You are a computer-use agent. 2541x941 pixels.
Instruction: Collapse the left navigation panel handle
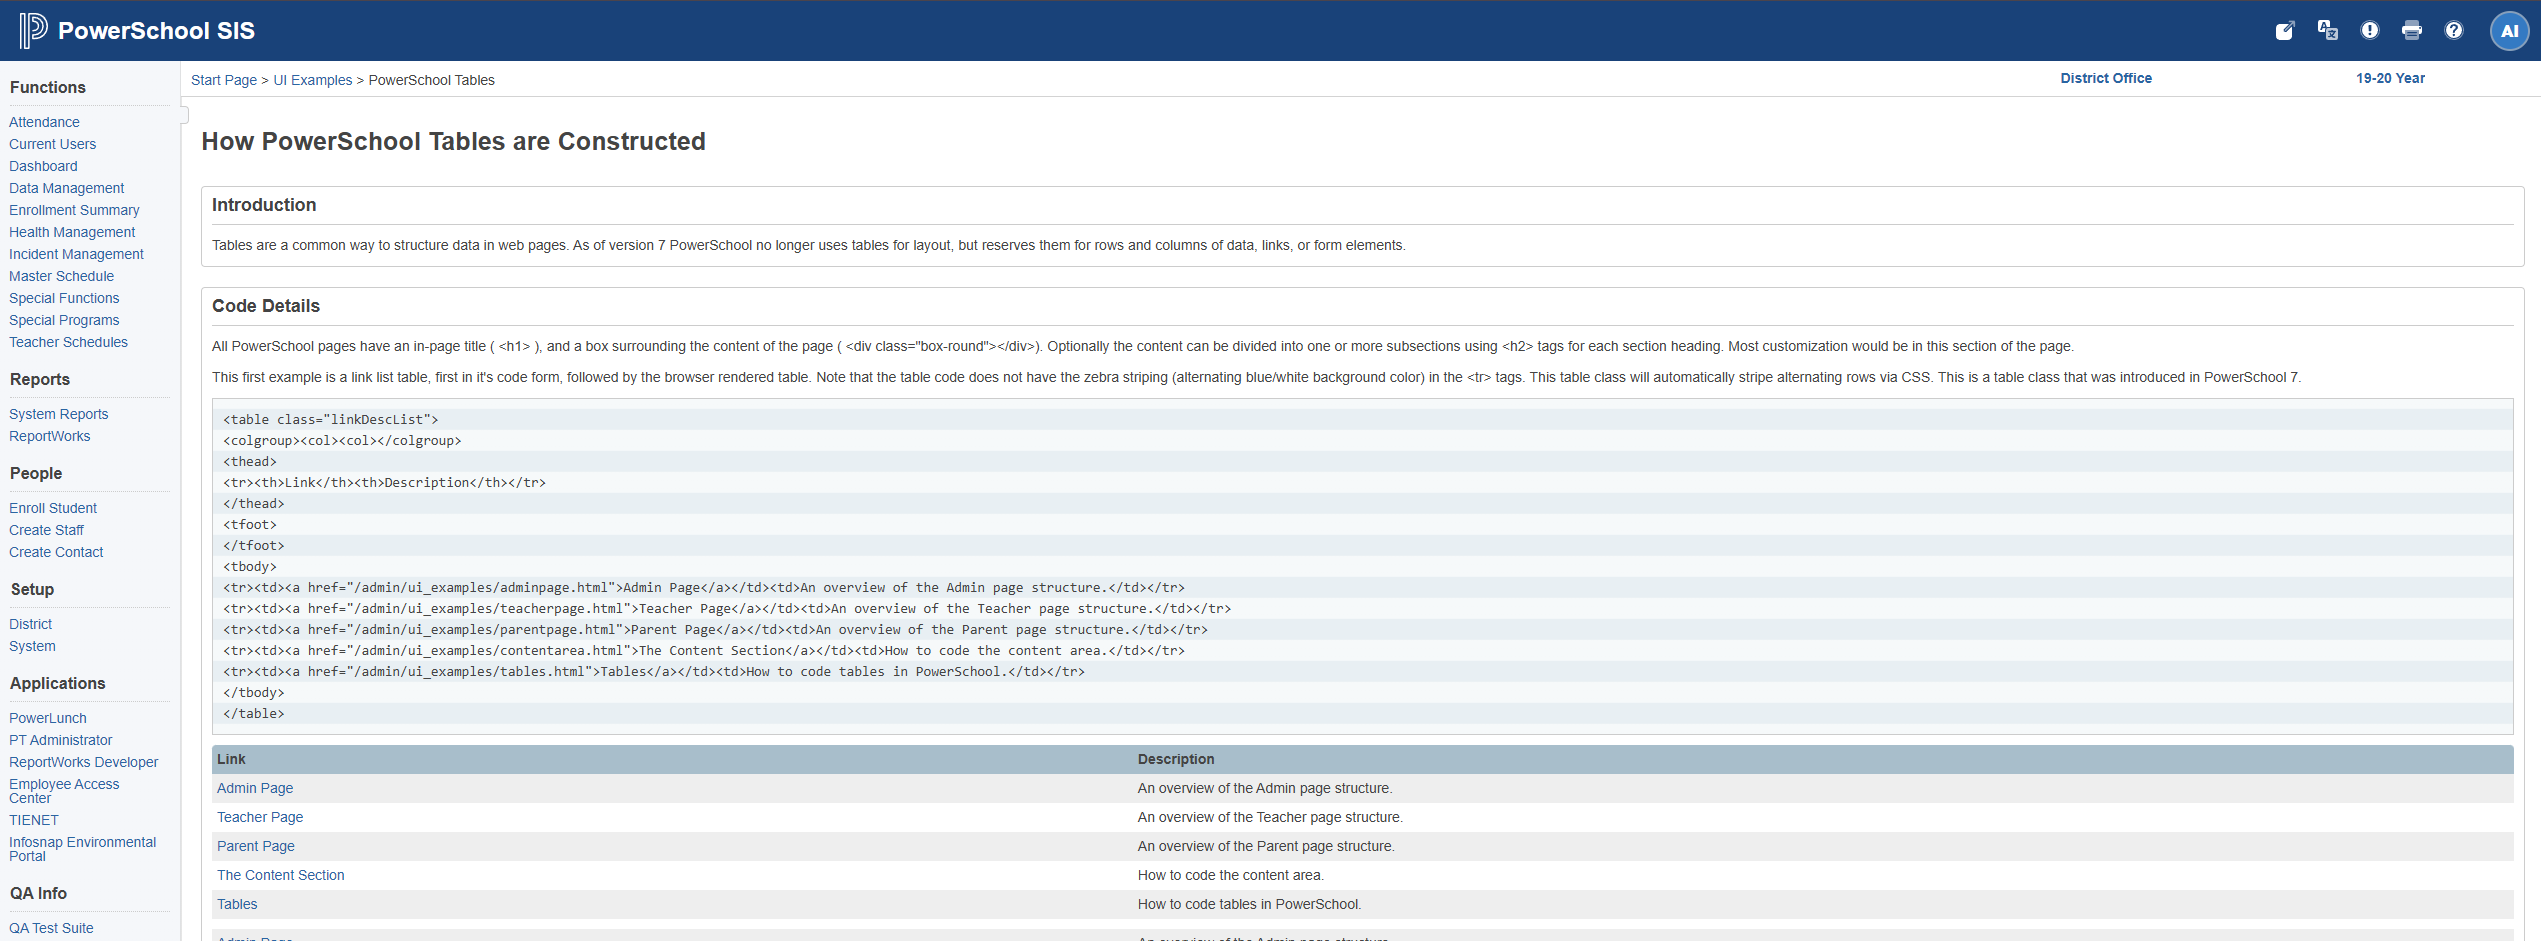(x=184, y=115)
